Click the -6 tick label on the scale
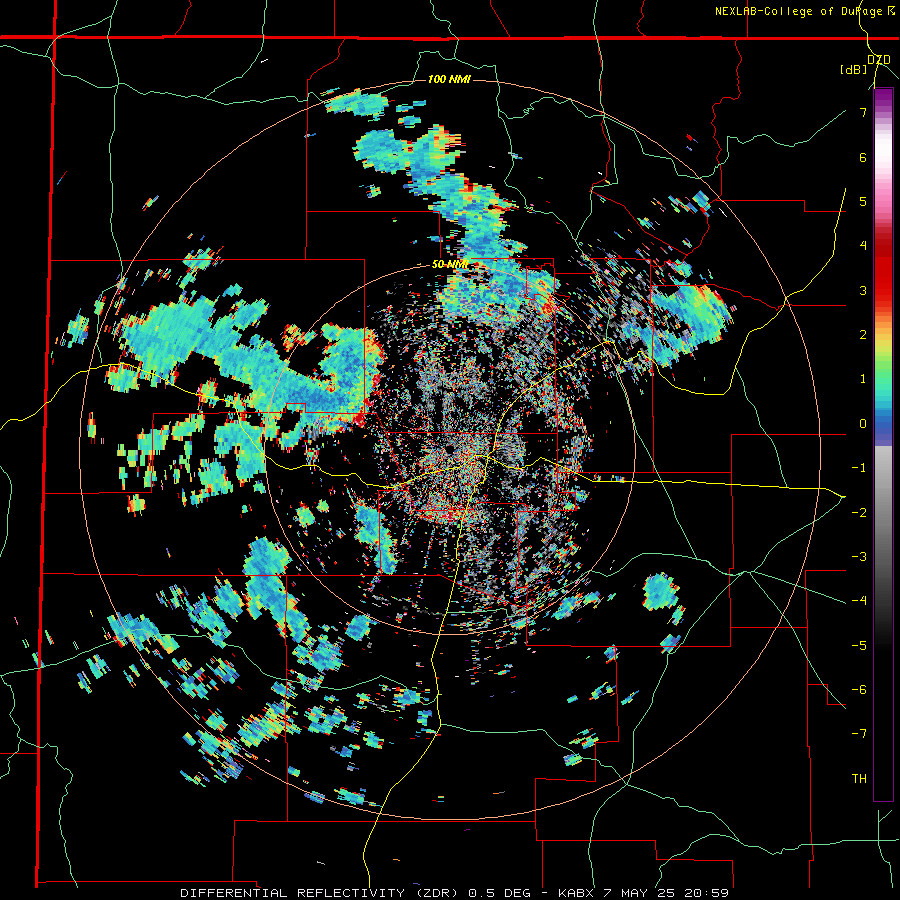Screen dimensions: 900x900 [x=859, y=690]
